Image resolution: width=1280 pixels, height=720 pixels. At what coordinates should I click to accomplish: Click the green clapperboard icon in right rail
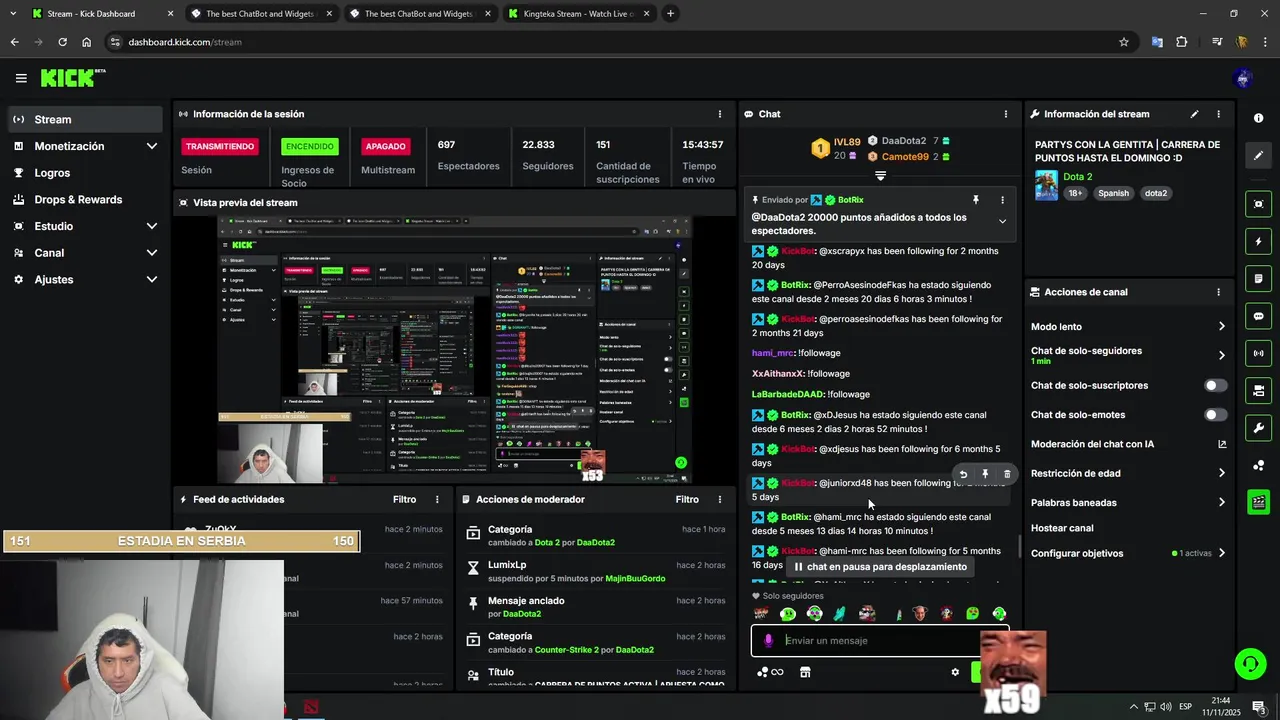(x=1258, y=502)
